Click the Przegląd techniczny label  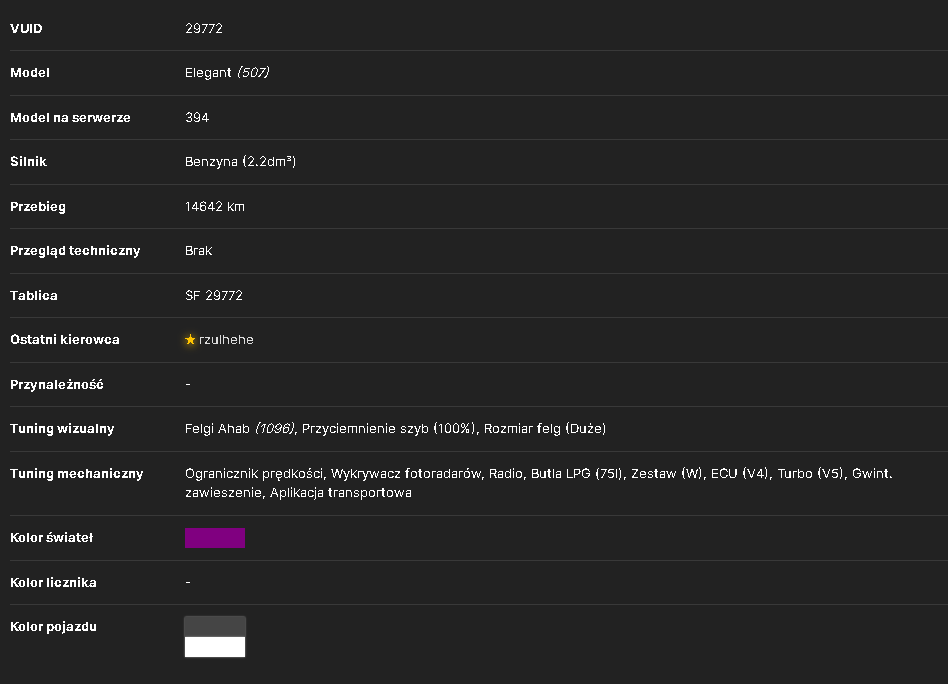coord(75,250)
